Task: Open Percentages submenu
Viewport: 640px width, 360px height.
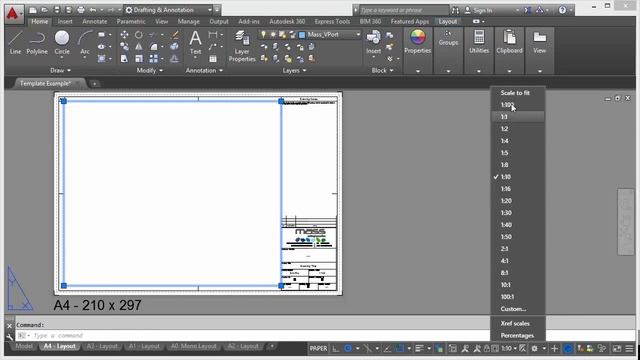Action: [x=518, y=336]
